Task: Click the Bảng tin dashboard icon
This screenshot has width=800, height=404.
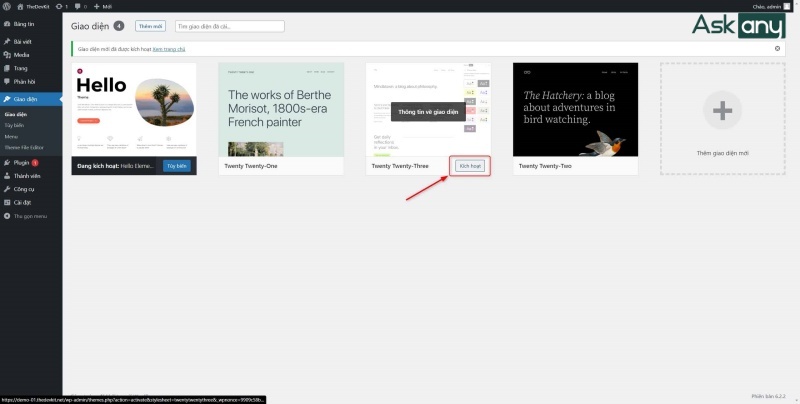Action: click(x=7, y=24)
